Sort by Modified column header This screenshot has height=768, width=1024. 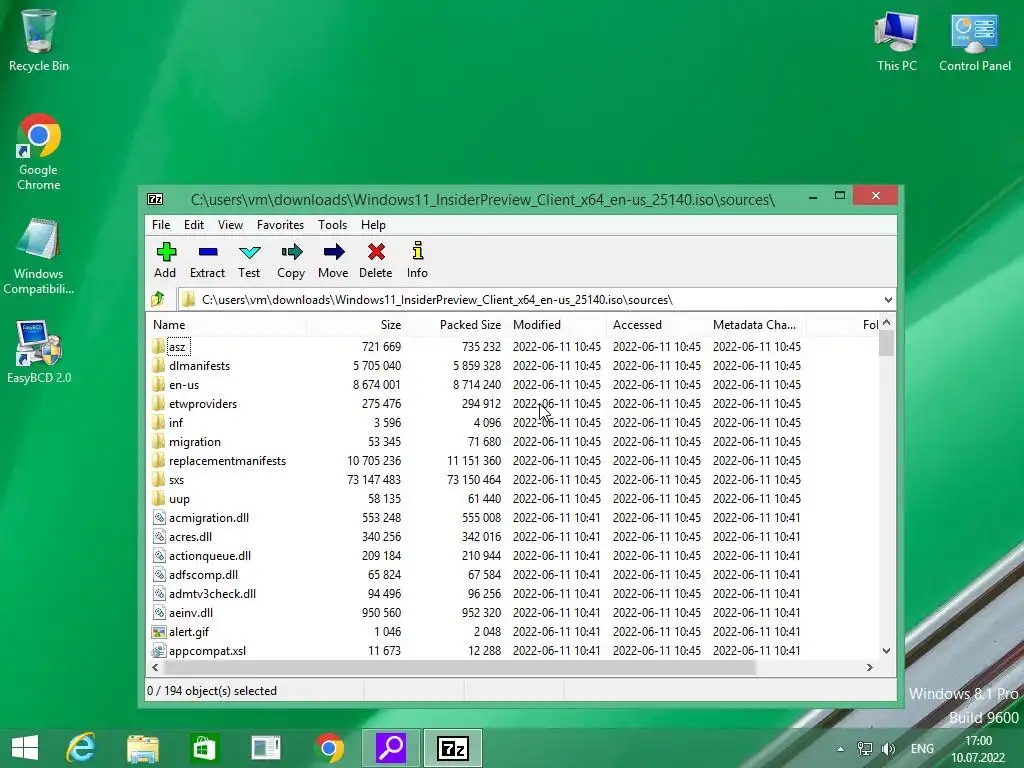tap(556, 325)
